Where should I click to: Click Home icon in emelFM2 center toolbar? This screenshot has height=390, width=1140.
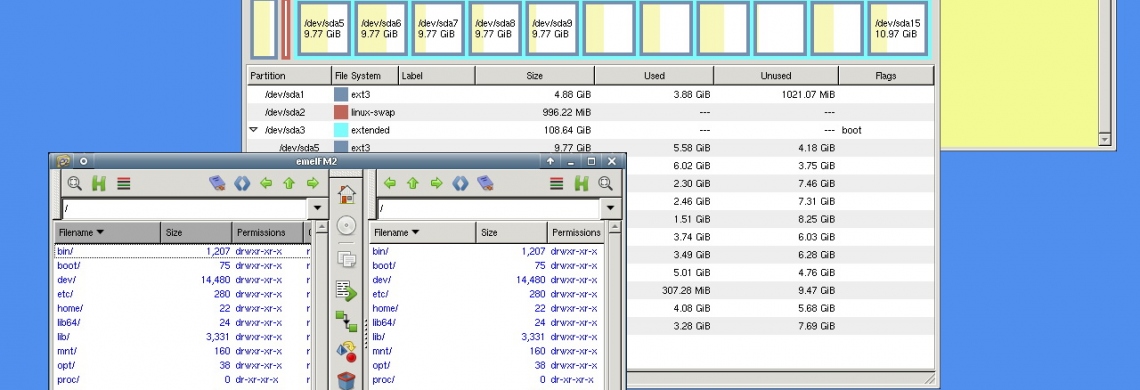tap(347, 194)
